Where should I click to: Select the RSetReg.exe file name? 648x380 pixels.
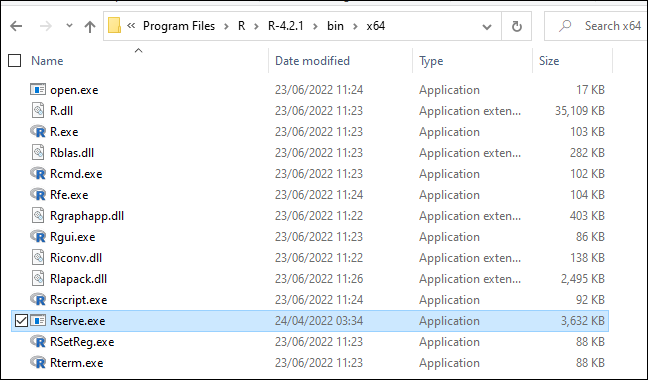[x=82, y=342]
